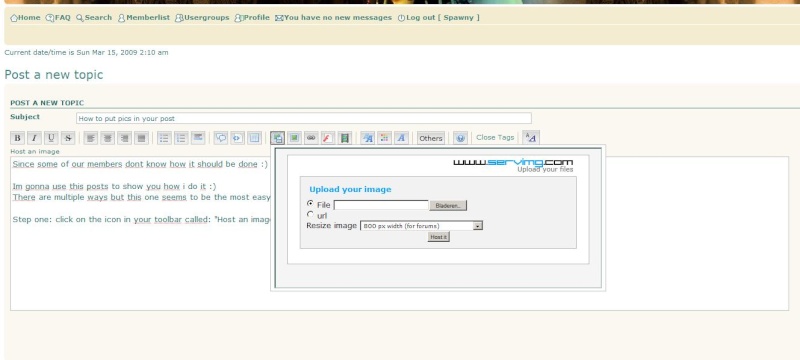Switch editor mode AA icon
Screen dimensions: 800x360
531,137
